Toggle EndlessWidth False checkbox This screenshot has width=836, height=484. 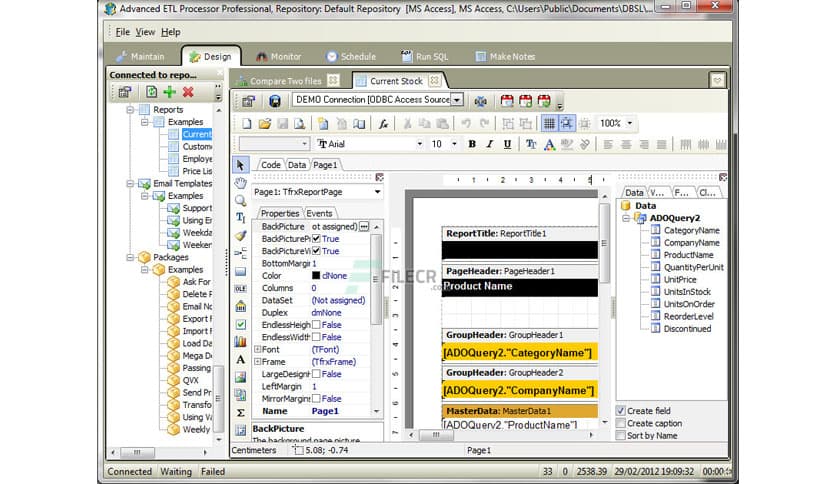[x=316, y=337]
